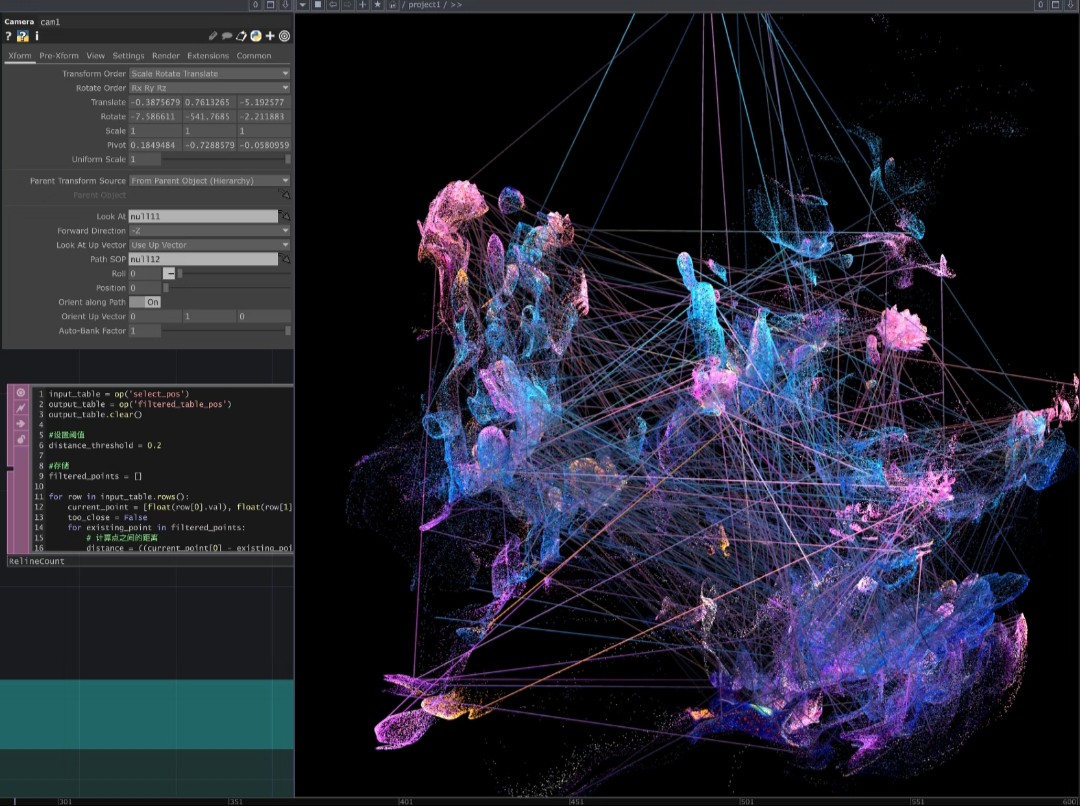Click the Python language icon in header
The width and height of the screenshot is (1080, 806).
(256, 36)
